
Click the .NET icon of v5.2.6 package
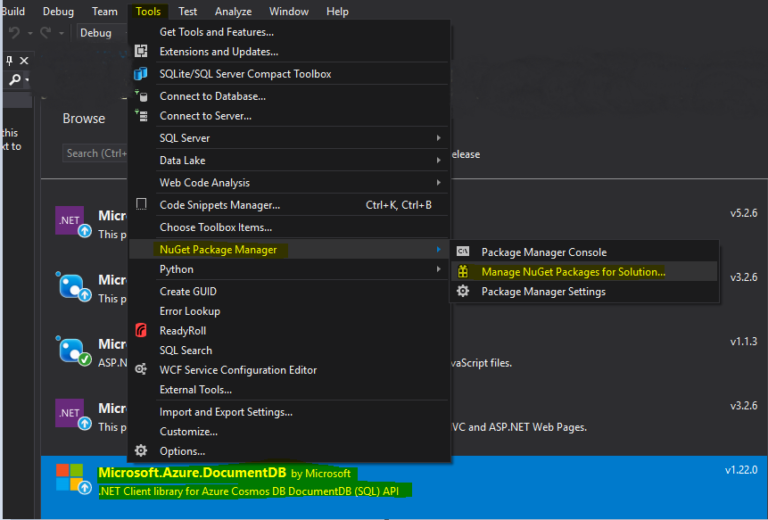pos(73,221)
